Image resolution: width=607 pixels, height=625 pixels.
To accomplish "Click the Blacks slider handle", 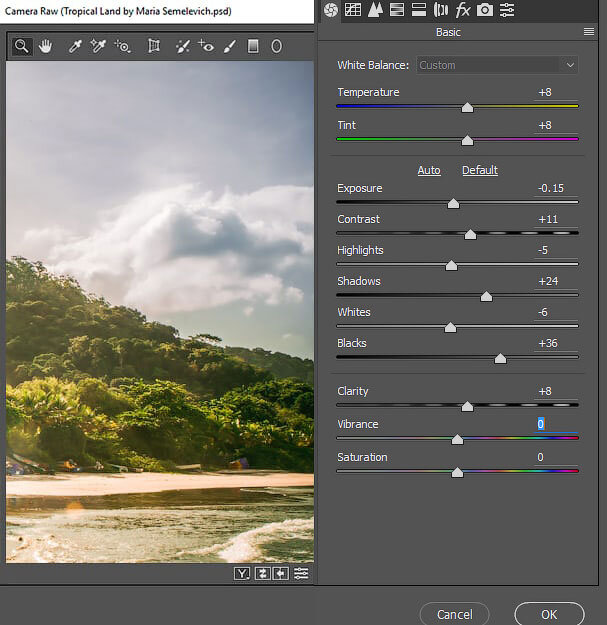I will pos(500,359).
